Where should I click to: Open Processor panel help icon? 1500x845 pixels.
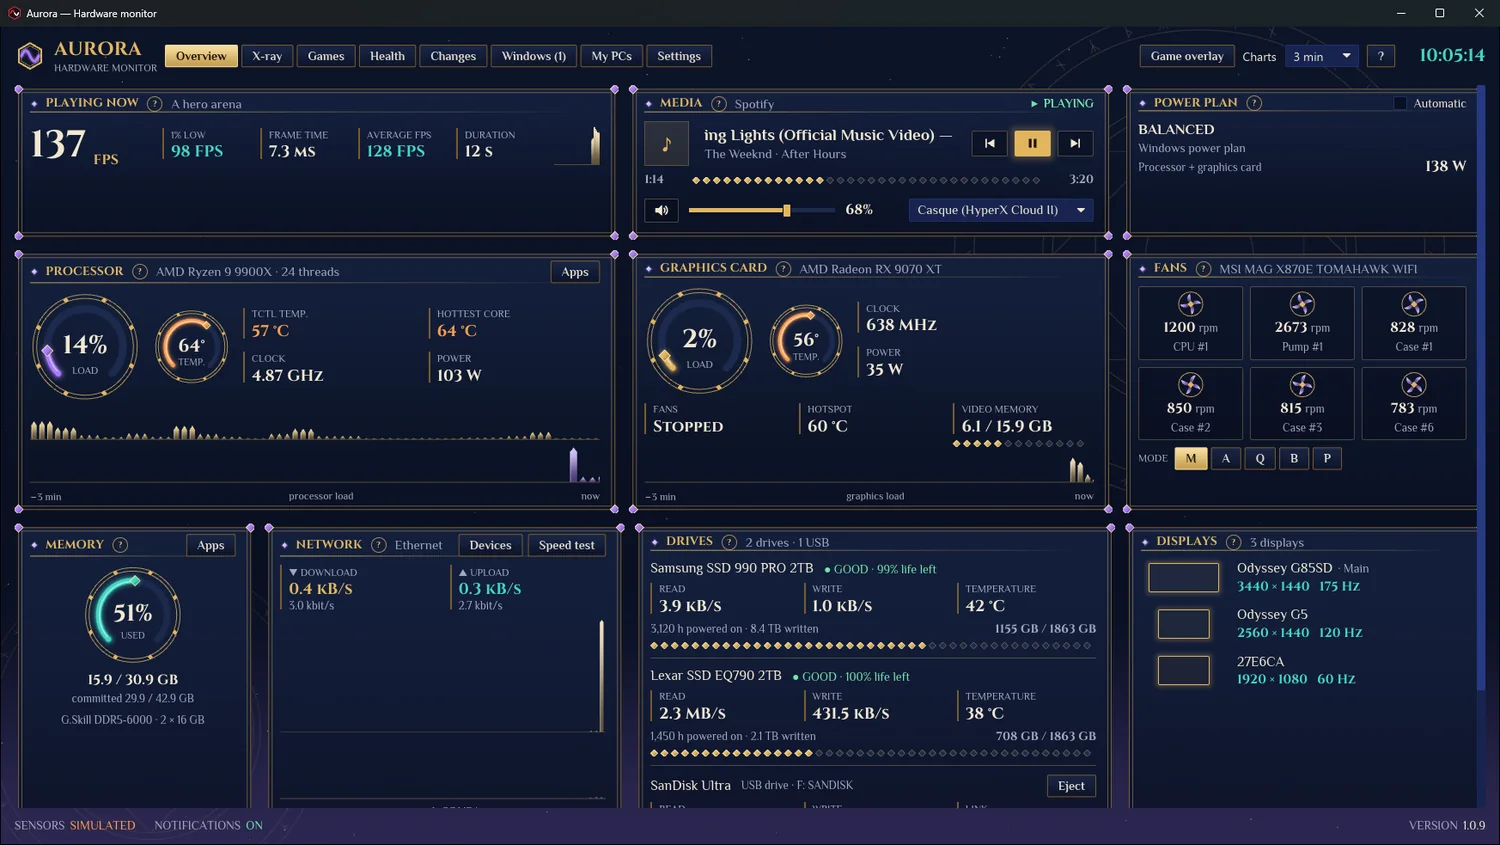[140, 271]
